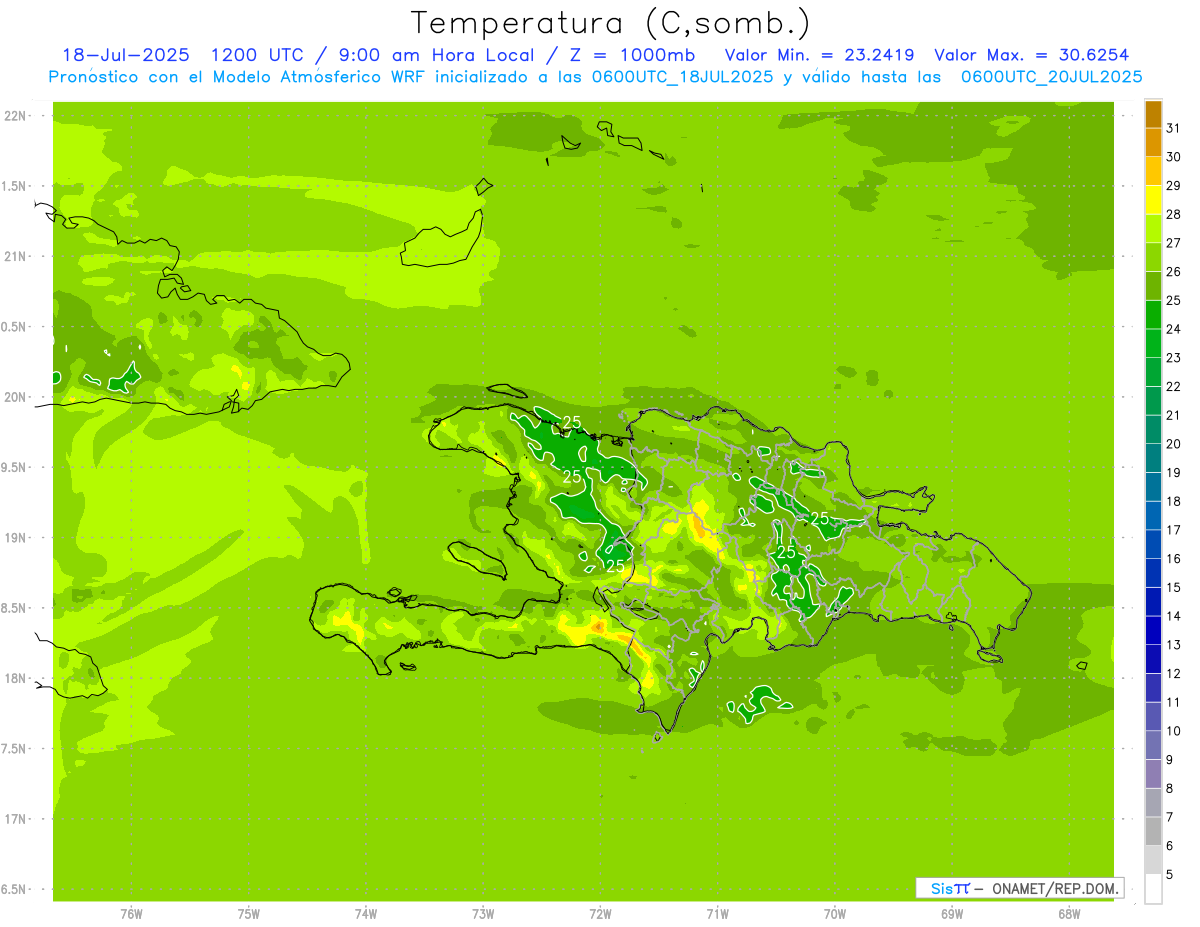The width and height of the screenshot is (1200, 927).
Task: Click the '9.5N' latitude axis label
Action: tap(15, 467)
